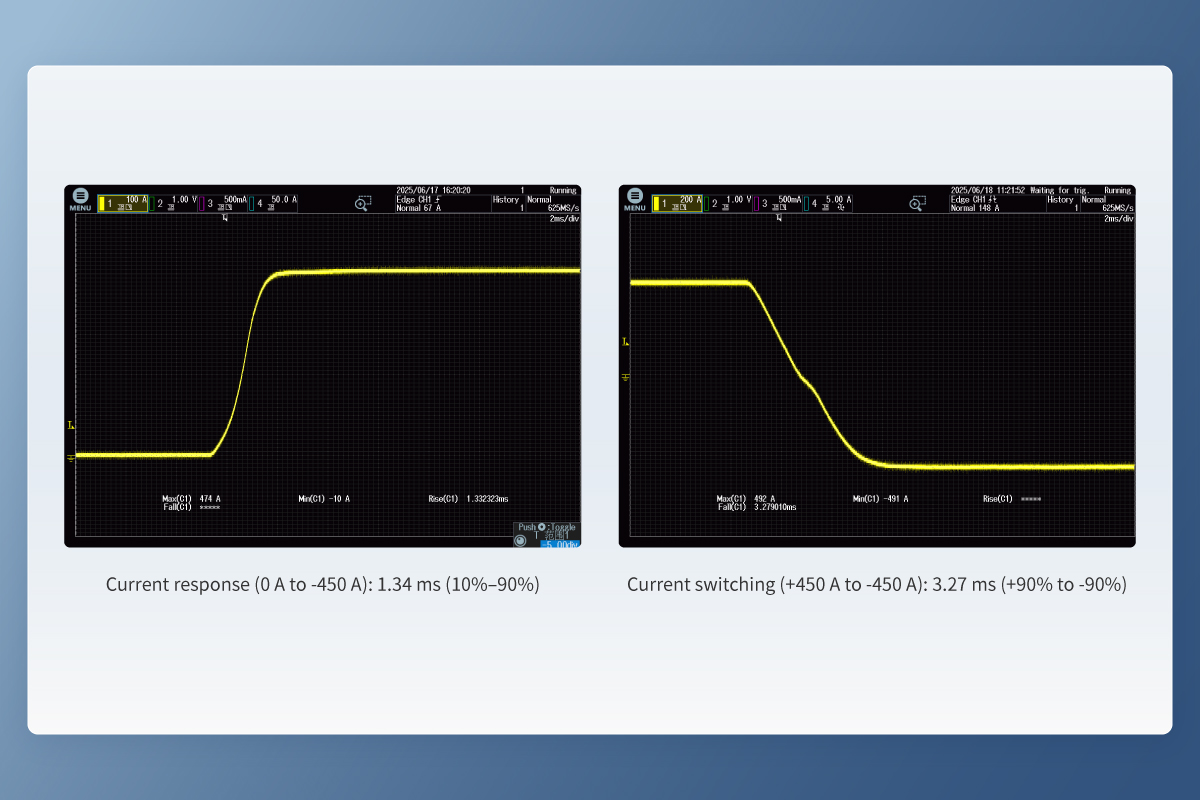The height and width of the screenshot is (800, 1200).
Task: Toggle channel 4 (5.00 A) on right scope
Action: (830, 203)
